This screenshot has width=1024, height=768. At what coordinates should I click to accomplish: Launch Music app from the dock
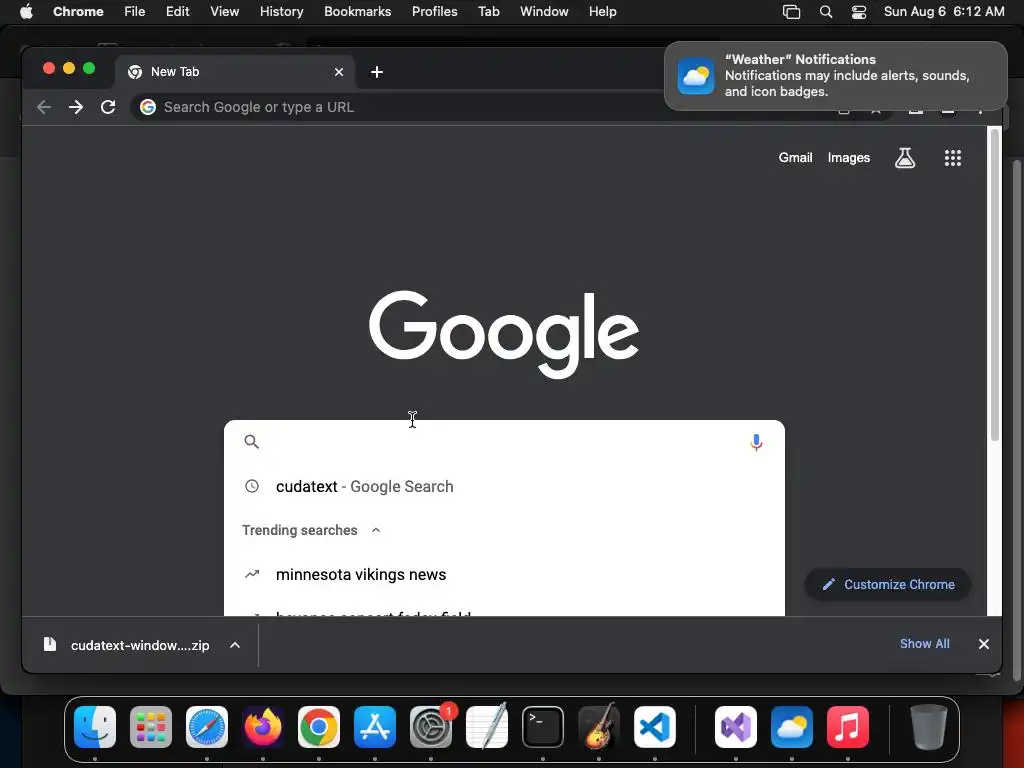click(848, 727)
